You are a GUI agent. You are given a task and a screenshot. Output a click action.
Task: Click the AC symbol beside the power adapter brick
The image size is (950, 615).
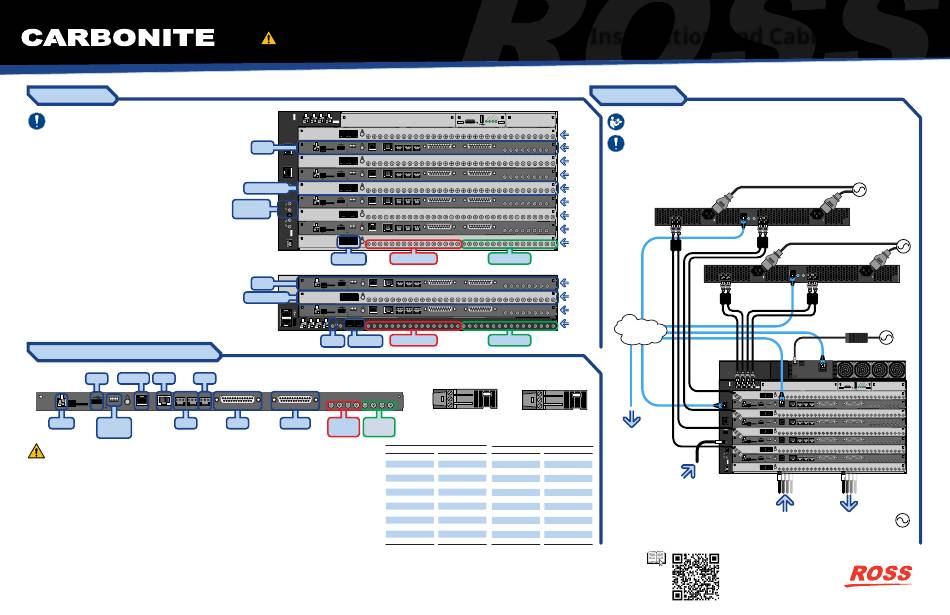pos(886,337)
